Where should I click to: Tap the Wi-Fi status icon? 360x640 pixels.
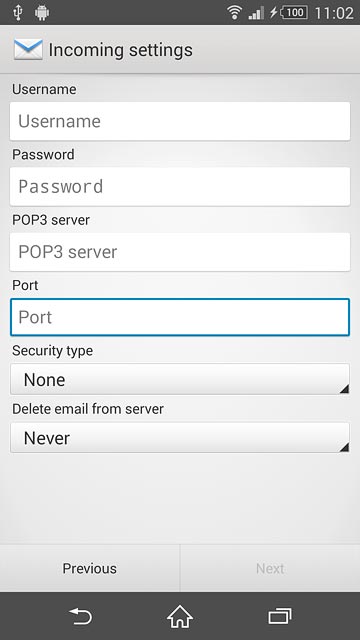235,13
